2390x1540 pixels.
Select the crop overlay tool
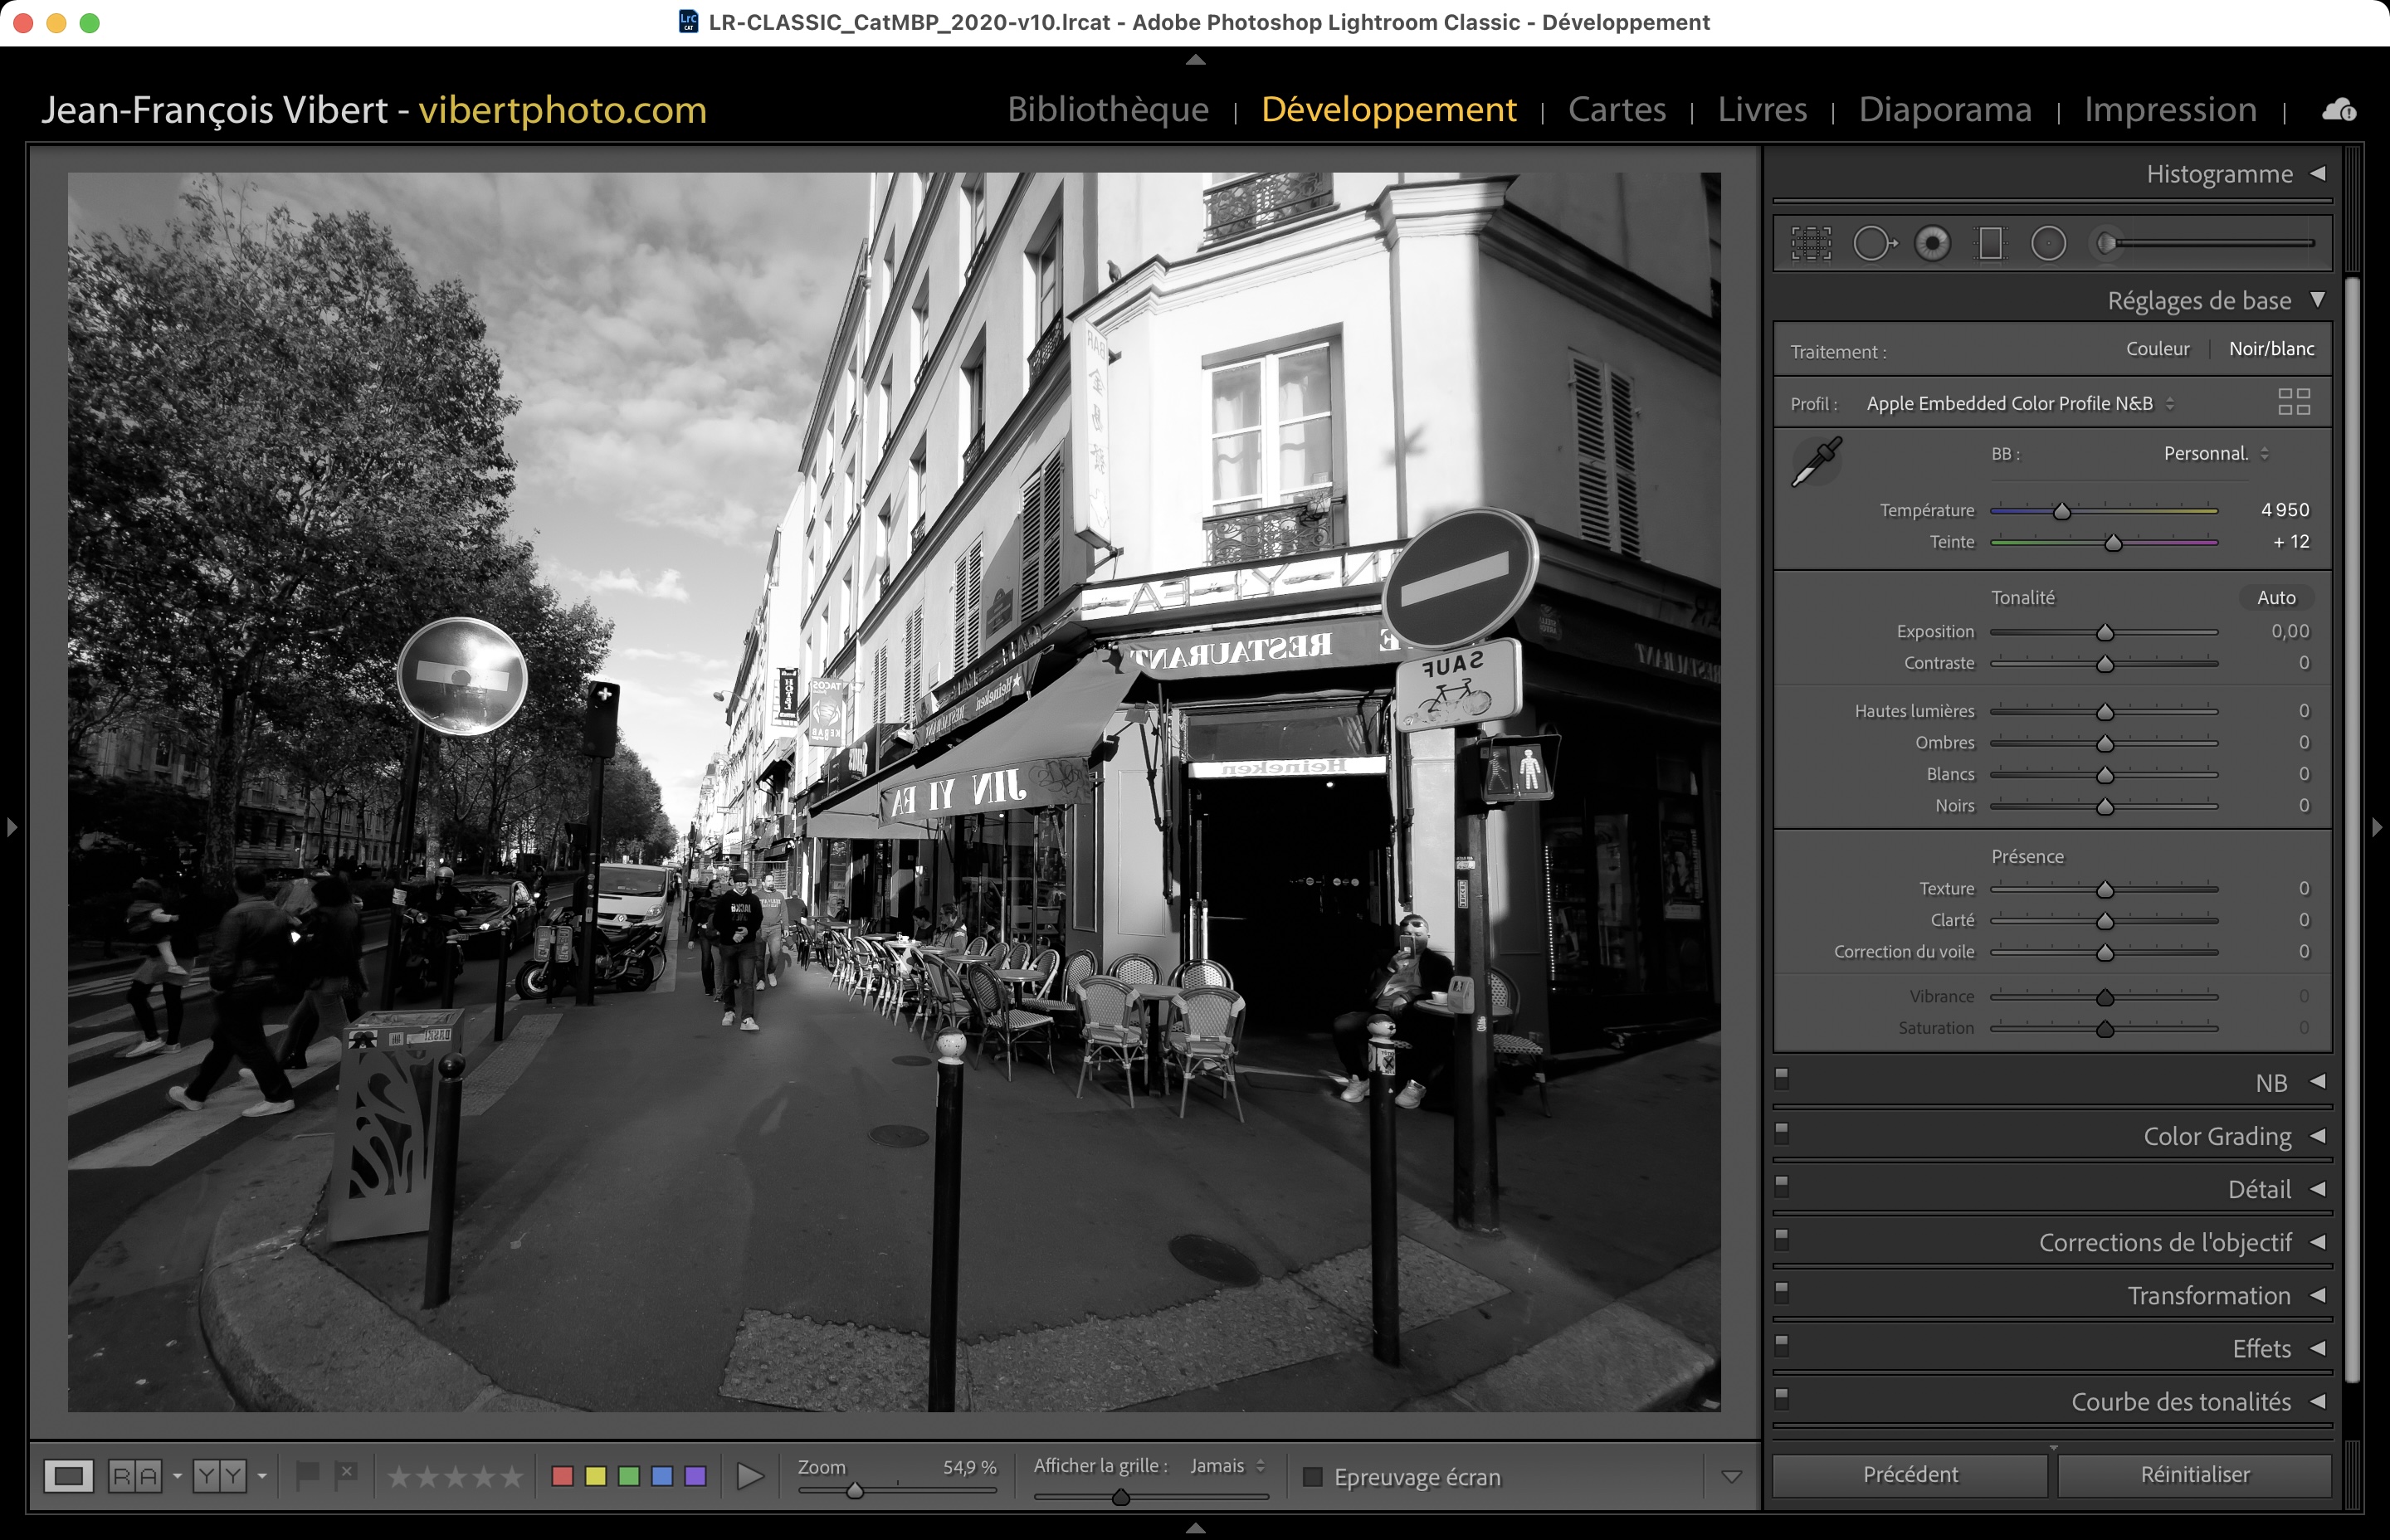(1810, 243)
